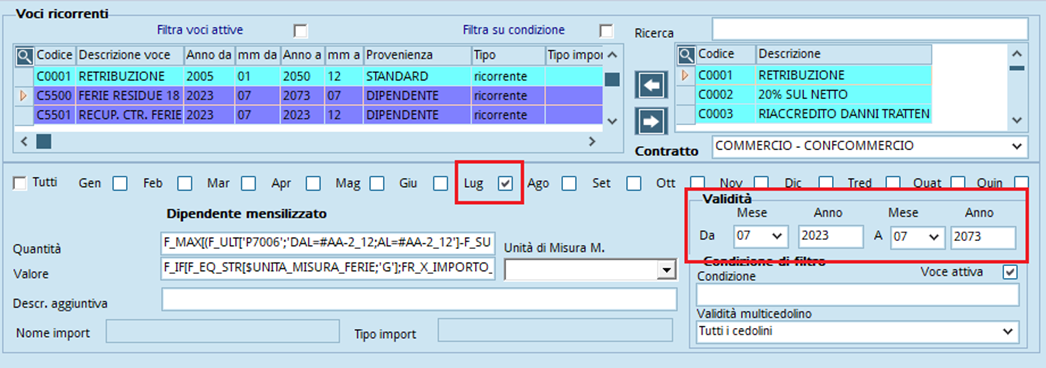Click the Provenienza column header
Viewport: 1046px width, 368px height.
click(416, 55)
